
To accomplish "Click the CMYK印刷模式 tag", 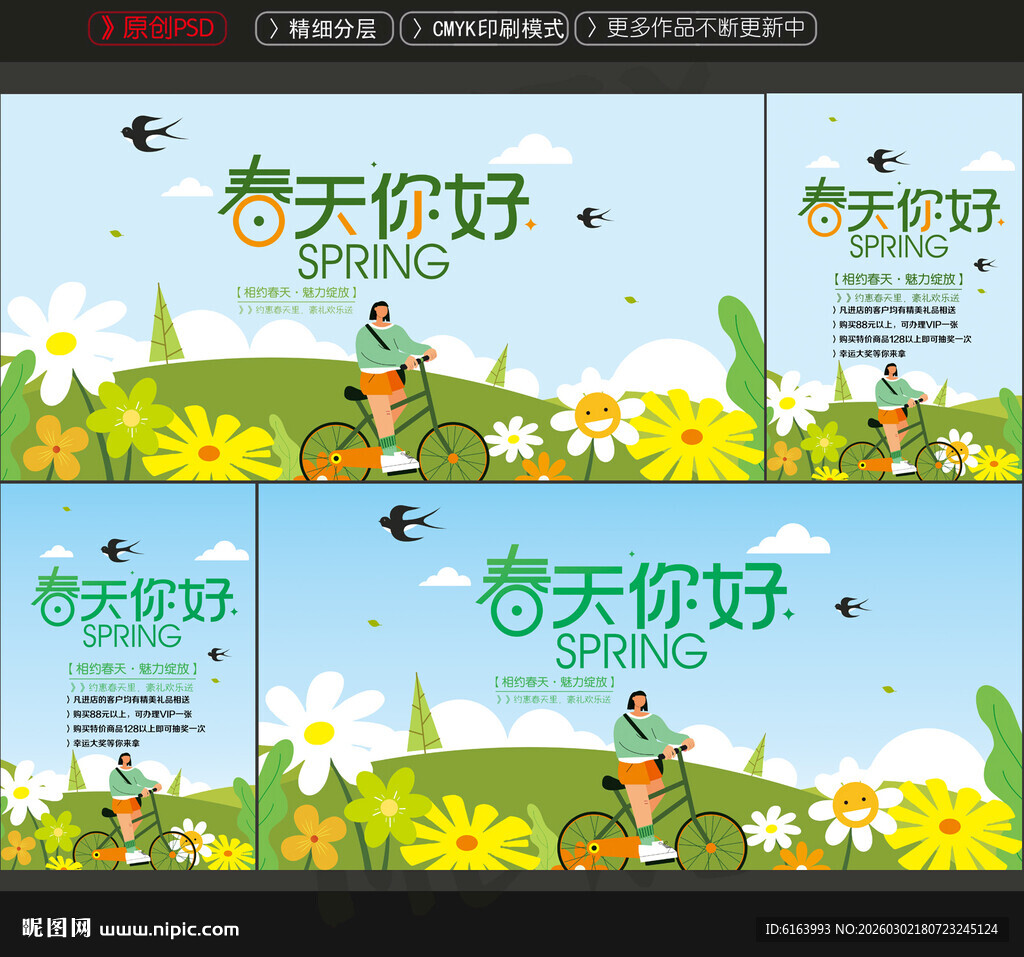I will click(x=484, y=29).
